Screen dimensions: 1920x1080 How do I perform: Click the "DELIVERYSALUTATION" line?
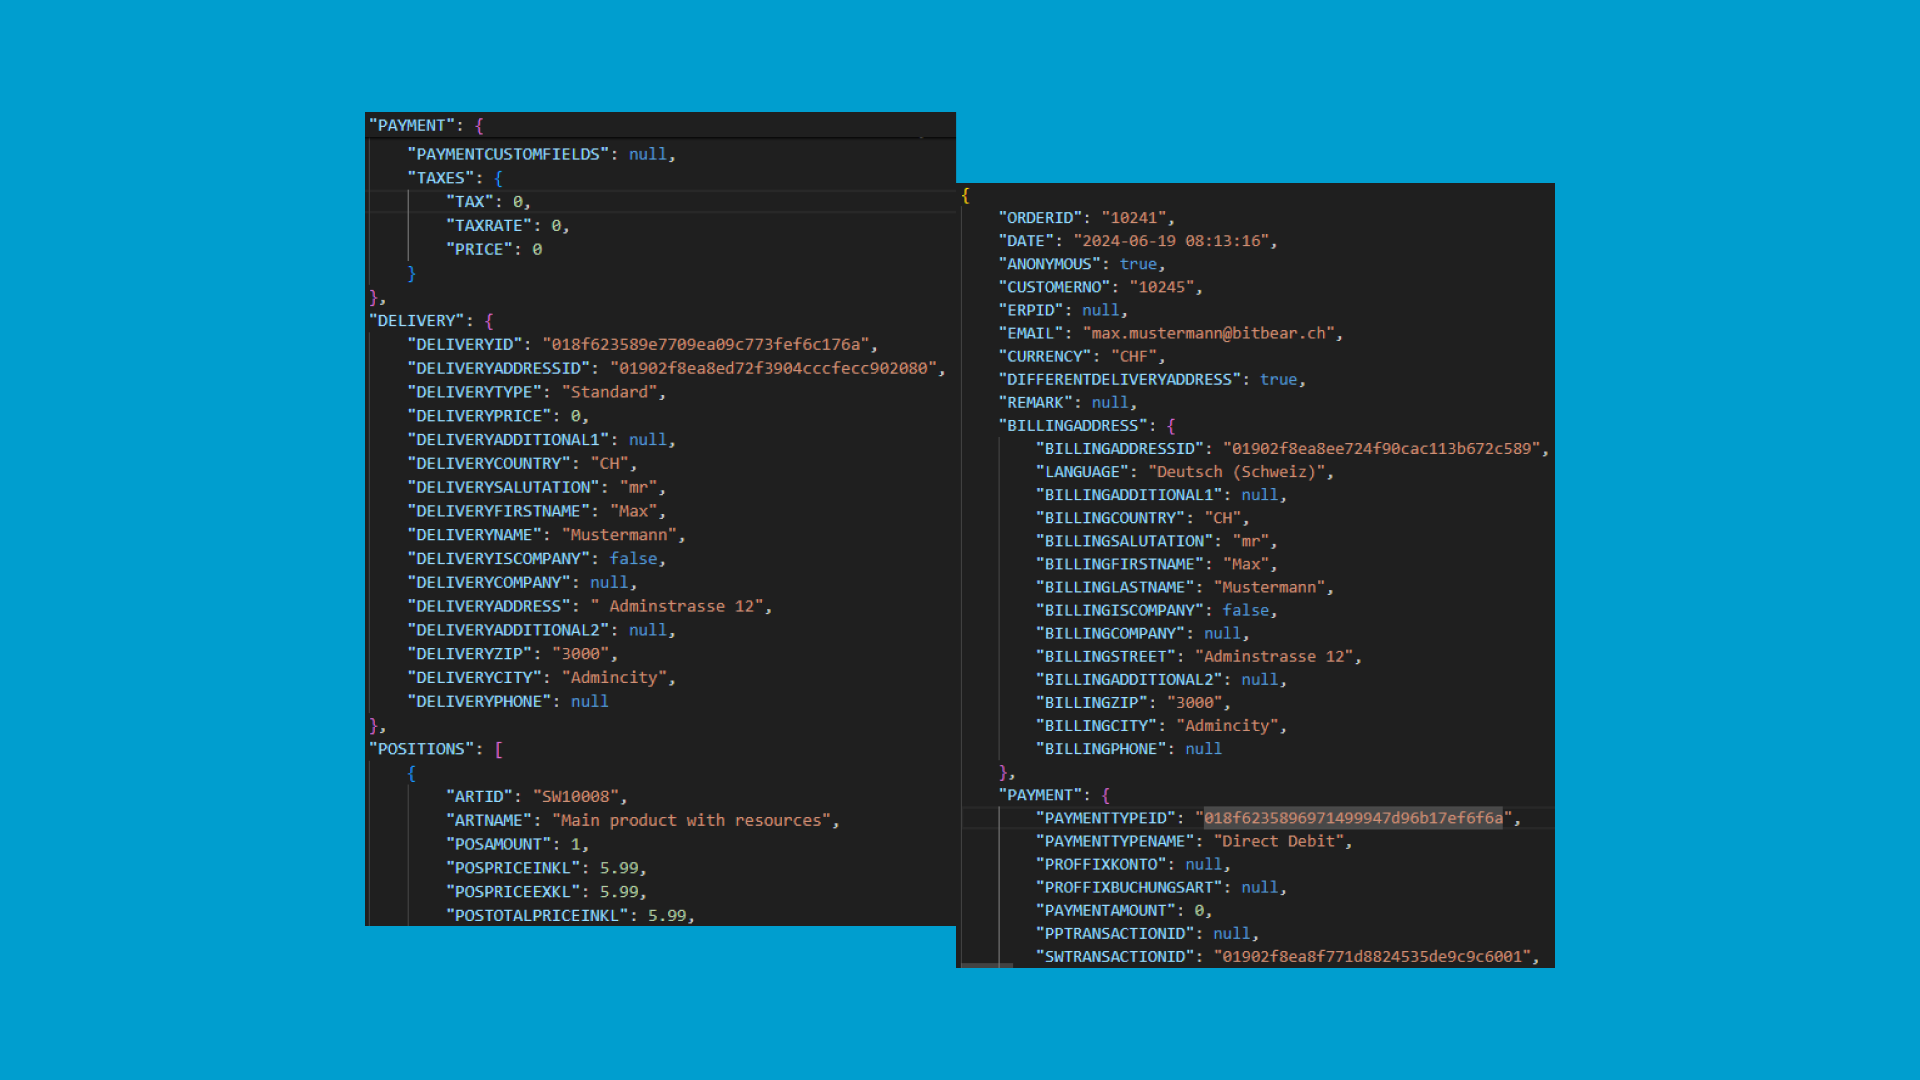(x=536, y=488)
